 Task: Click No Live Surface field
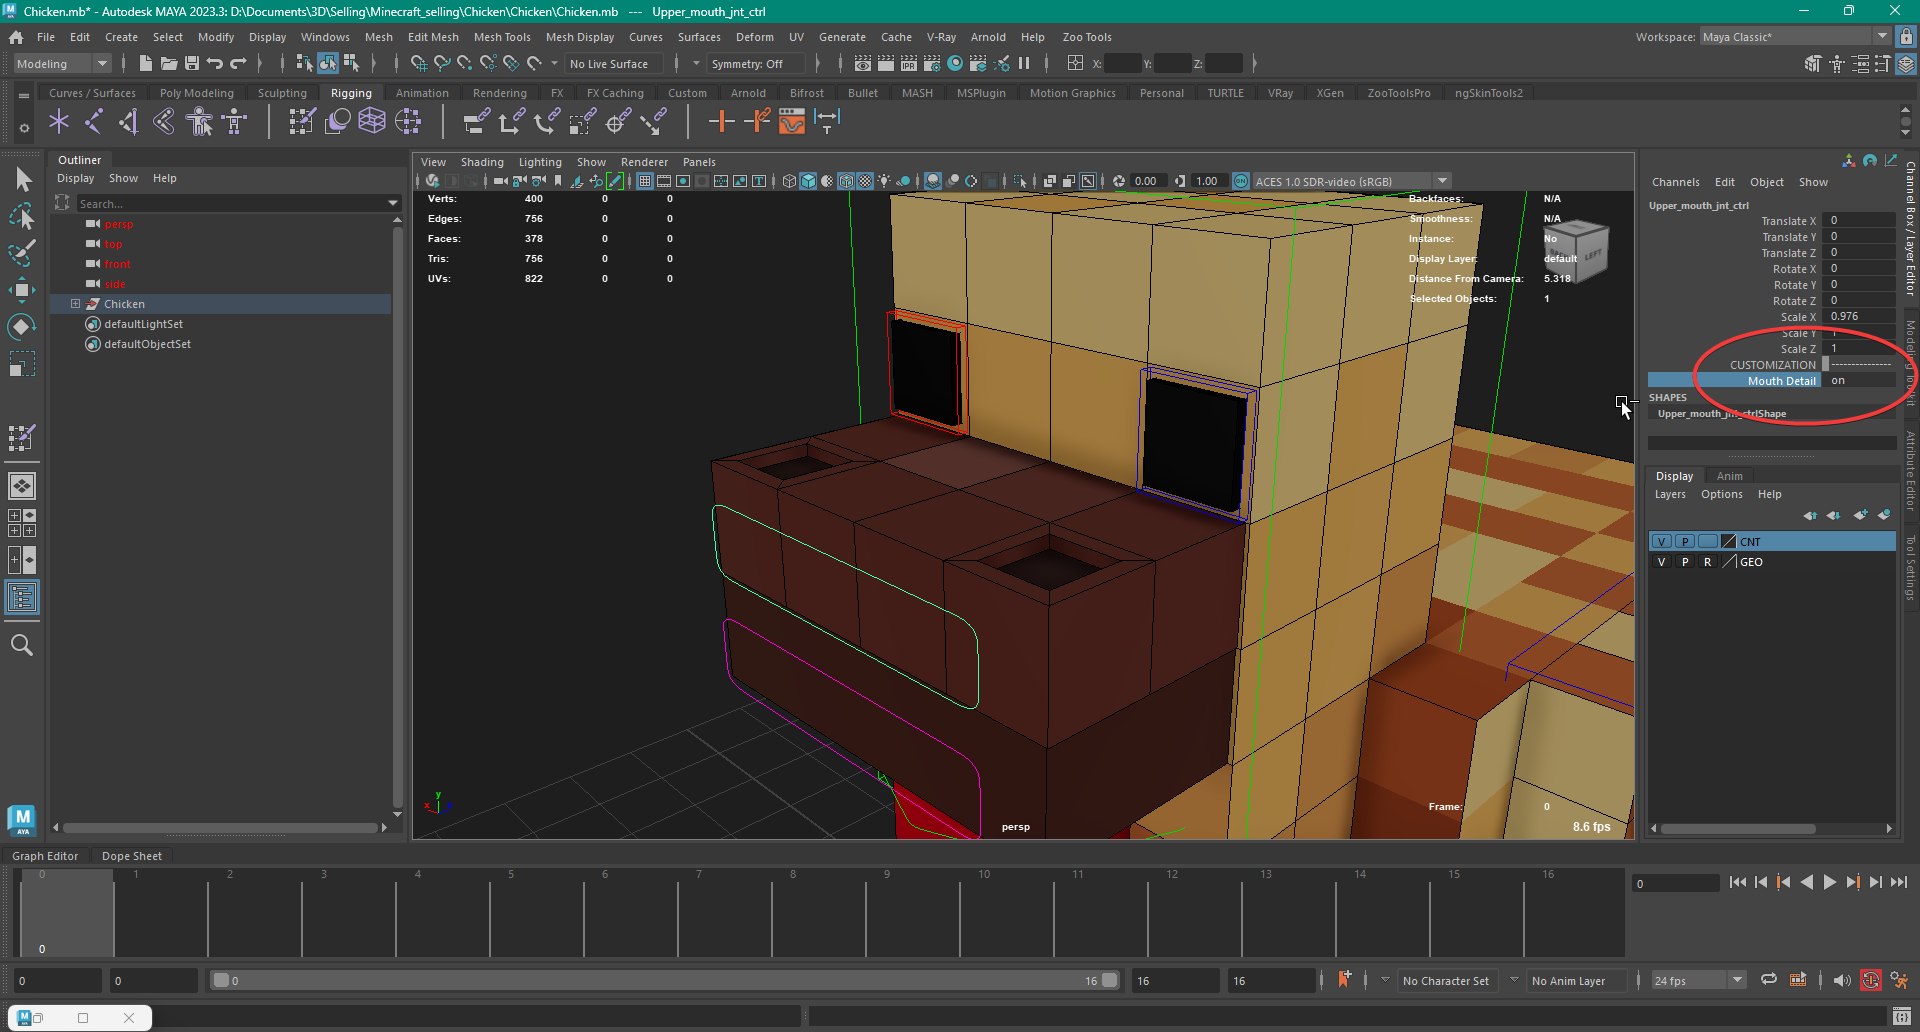coord(615,63)
